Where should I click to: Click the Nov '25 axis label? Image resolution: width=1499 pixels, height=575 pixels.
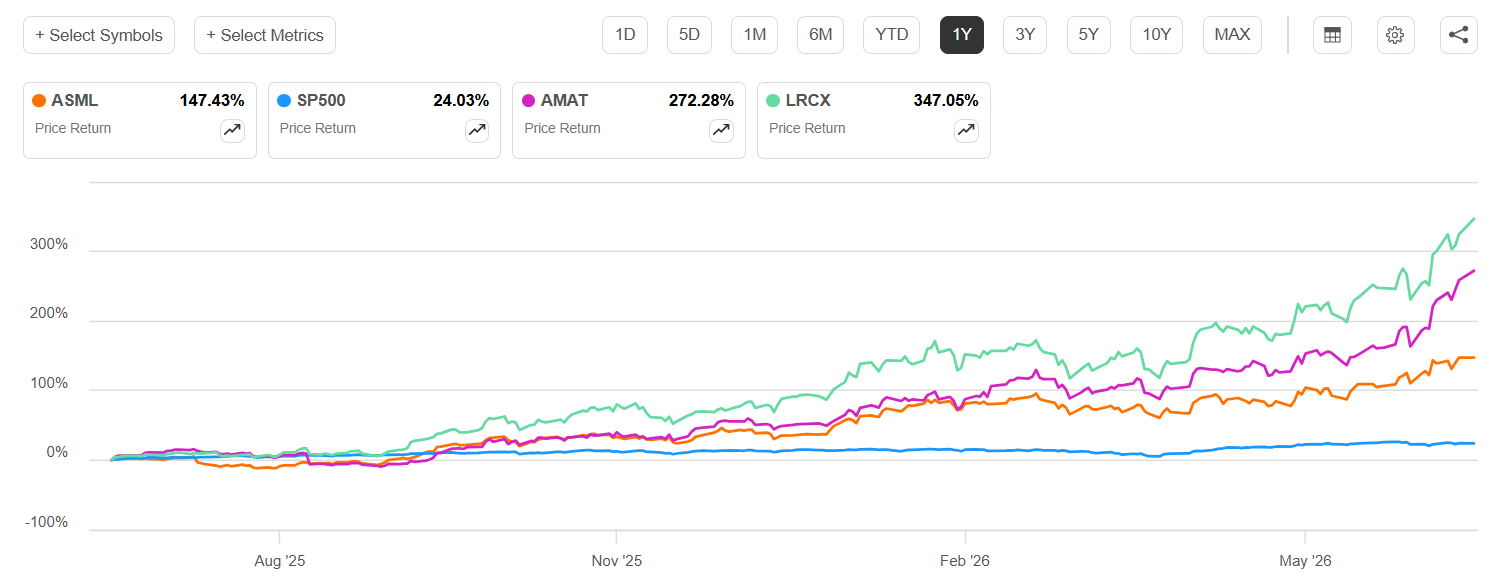pyautogui.click(x=617, y=561)
